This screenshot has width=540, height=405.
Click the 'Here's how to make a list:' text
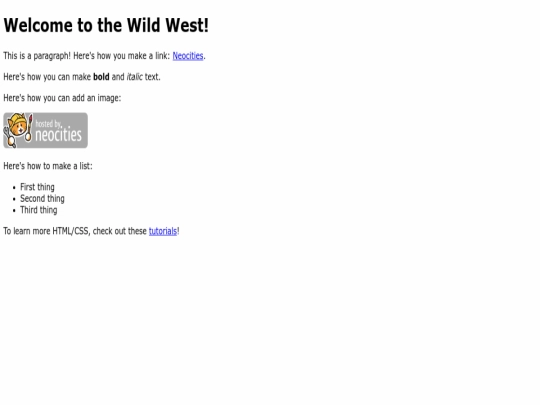tap(48, 166)
